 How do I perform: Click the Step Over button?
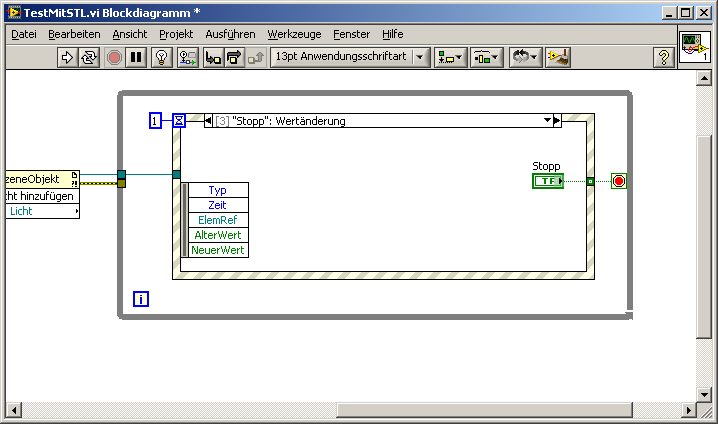(x=234, y=58)
